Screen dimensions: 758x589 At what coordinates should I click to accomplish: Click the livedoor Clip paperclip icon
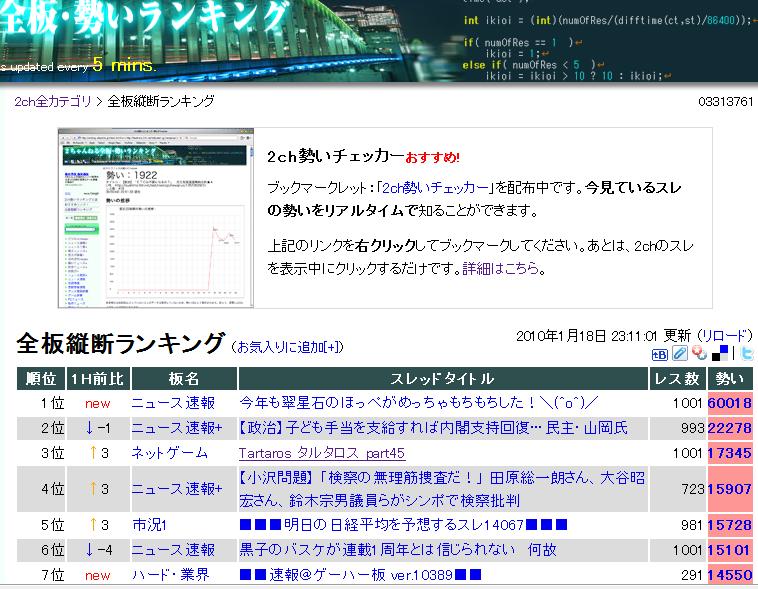679,353
